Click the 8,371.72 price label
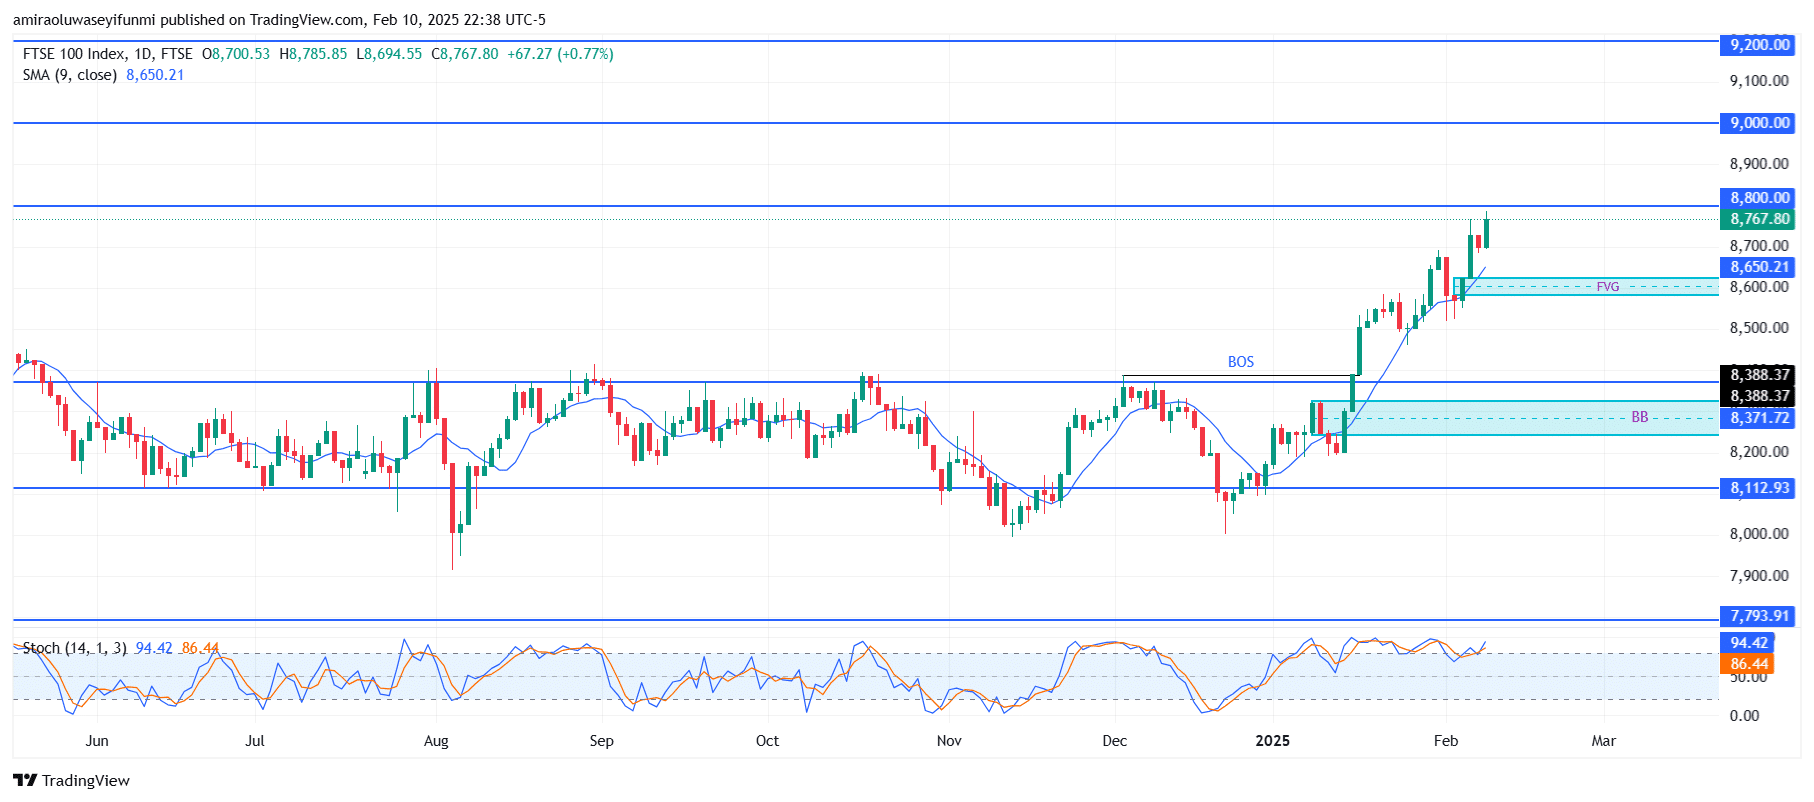The image size is (1814, 802). point(1759,418)
